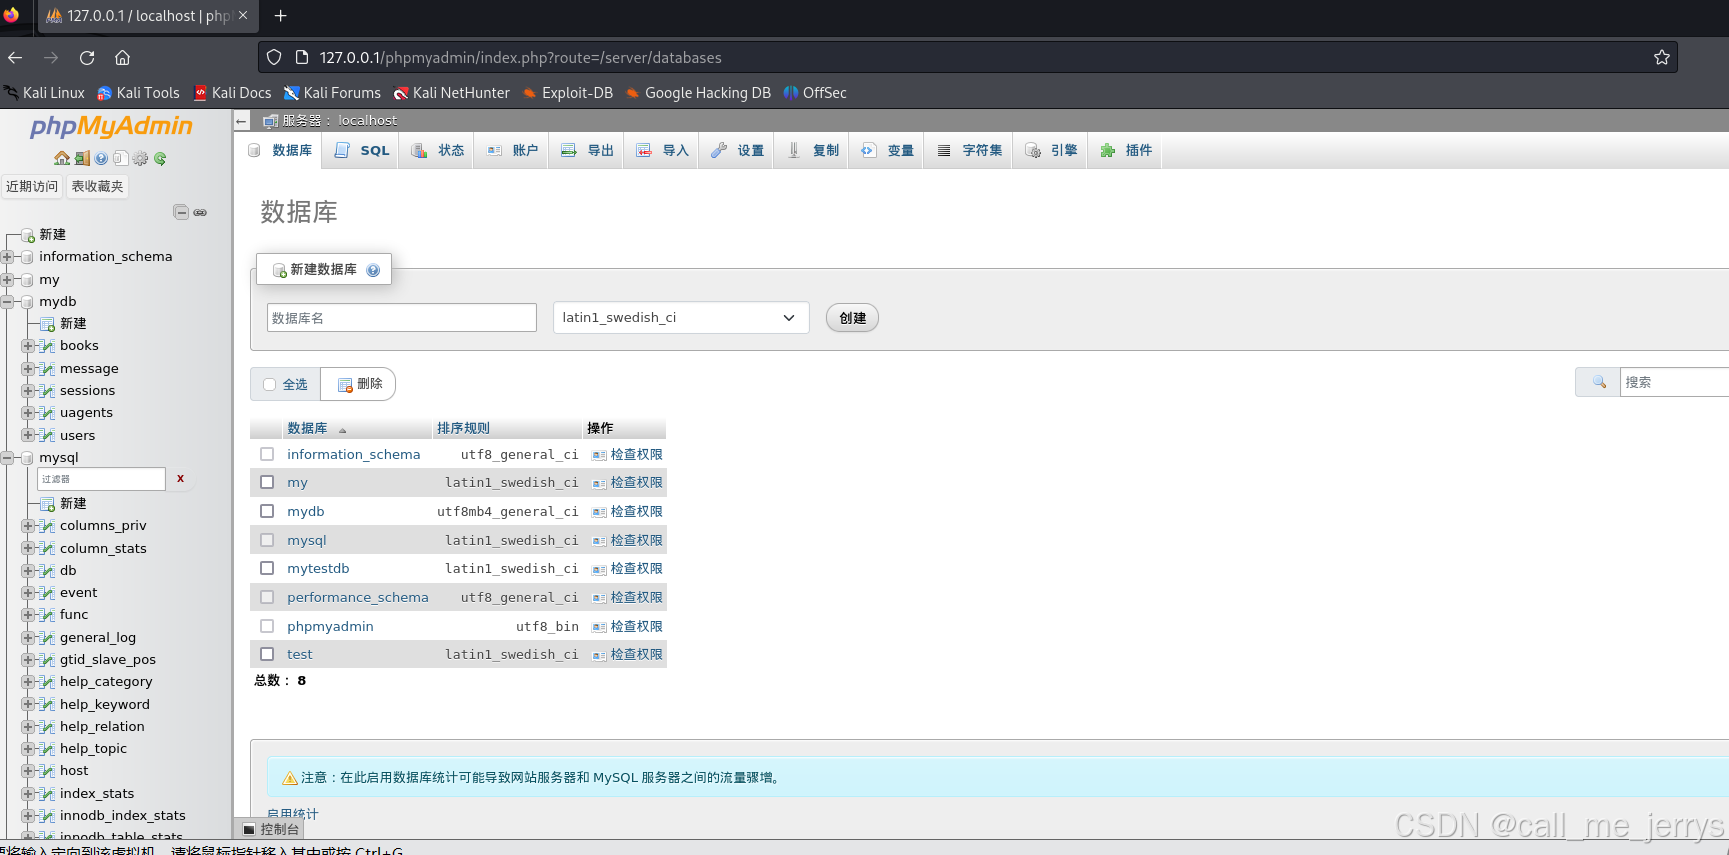Click 检查权限 link for phpmyadmin

click(x=637, y=626)
